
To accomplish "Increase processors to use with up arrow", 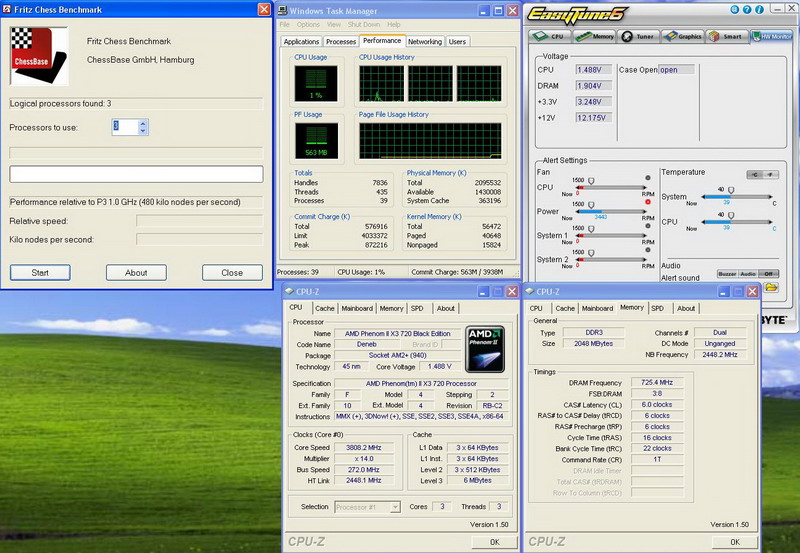I will click(143, 123).
